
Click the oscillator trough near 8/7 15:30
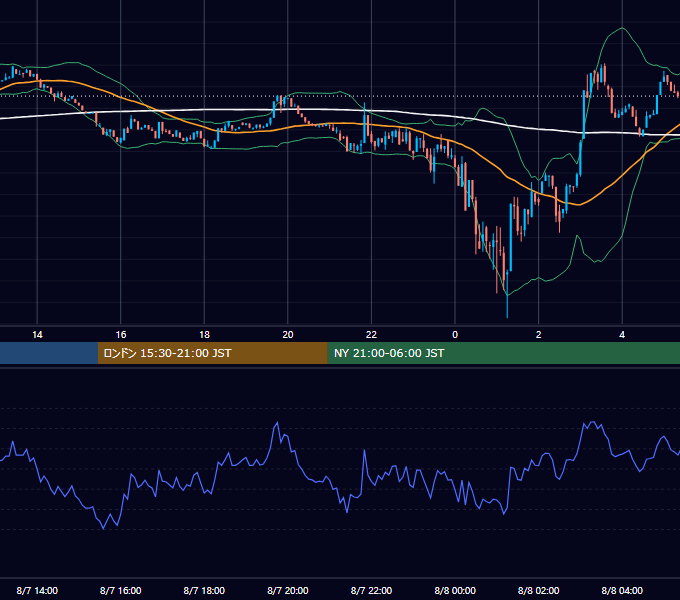click(103, 528)
